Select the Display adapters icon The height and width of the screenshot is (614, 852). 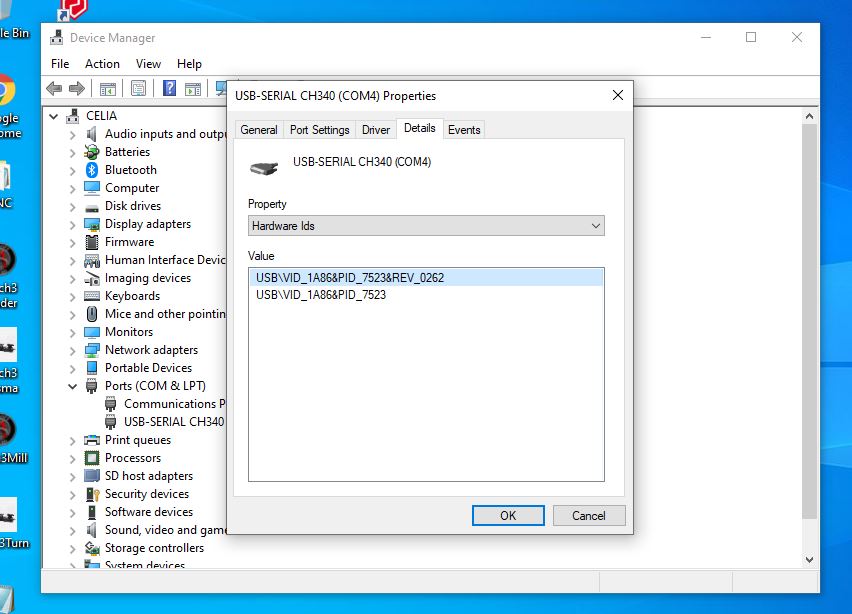tap(92, 224)
